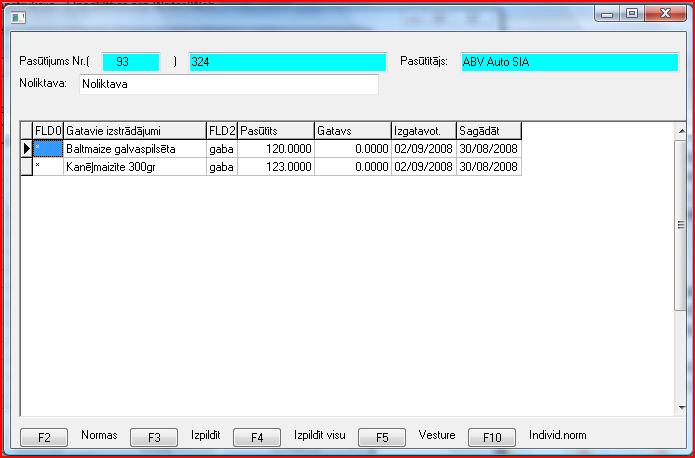This screenshot has height=458, width=695.
Task: Click the F3 button for Izpildīt
Action: click(153, 437)
